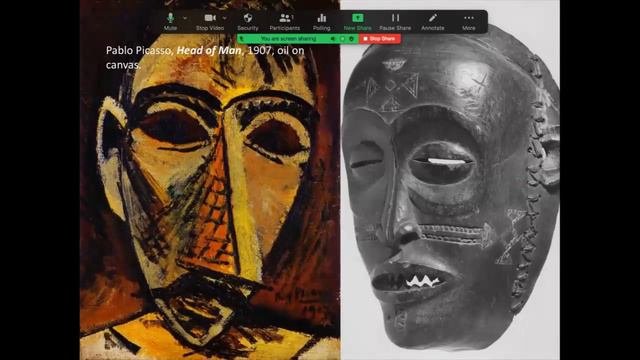Click the red Stop Share button
Screen dimensions: 640x360
coord(380,39)
